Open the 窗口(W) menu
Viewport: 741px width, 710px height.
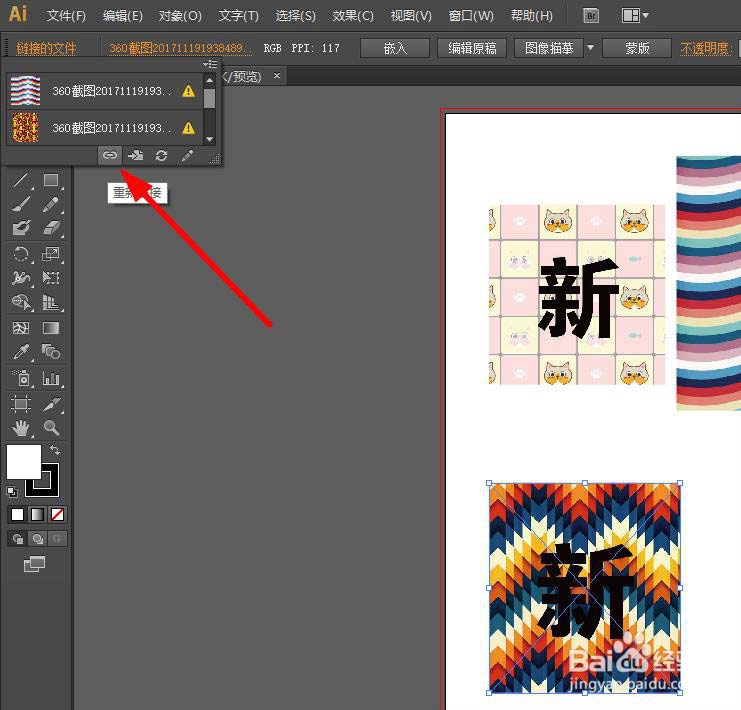pyautogui.click(x=471, y=16)
